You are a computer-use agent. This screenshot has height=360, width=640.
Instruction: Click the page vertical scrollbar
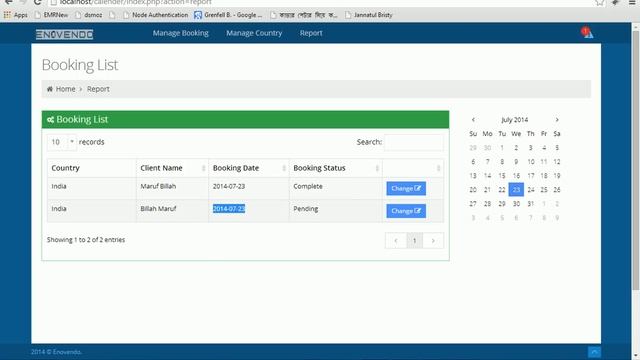click(x=635, y=161)
